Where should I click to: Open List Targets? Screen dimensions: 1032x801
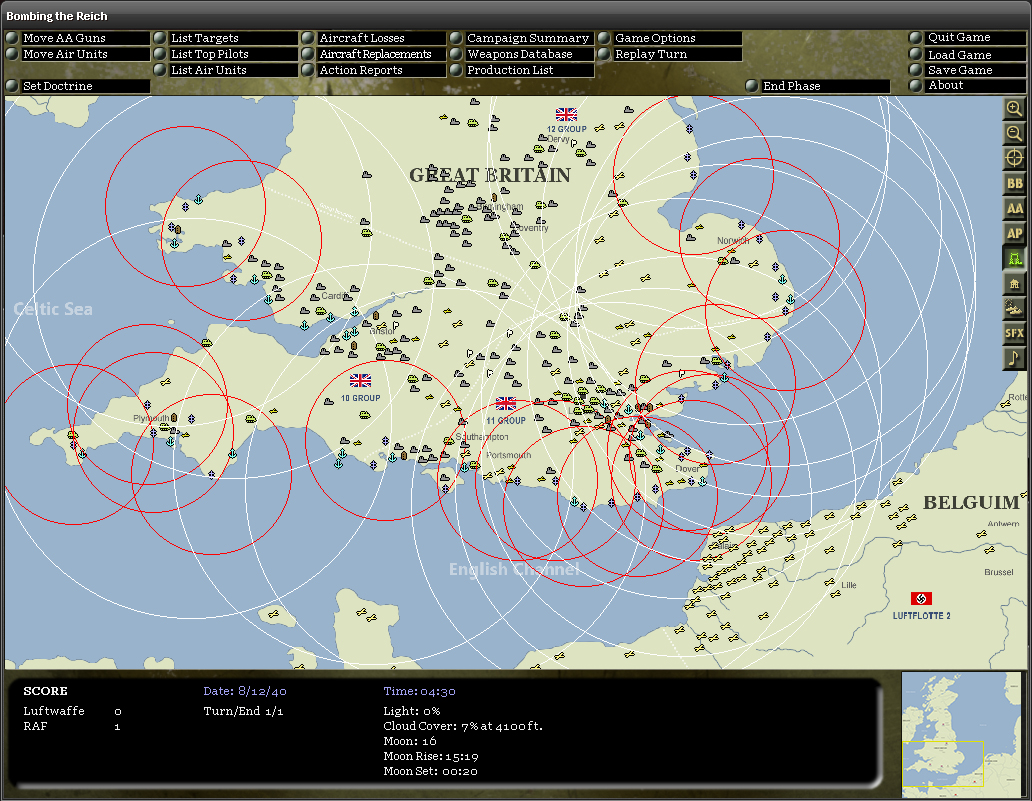click(226, 38)
